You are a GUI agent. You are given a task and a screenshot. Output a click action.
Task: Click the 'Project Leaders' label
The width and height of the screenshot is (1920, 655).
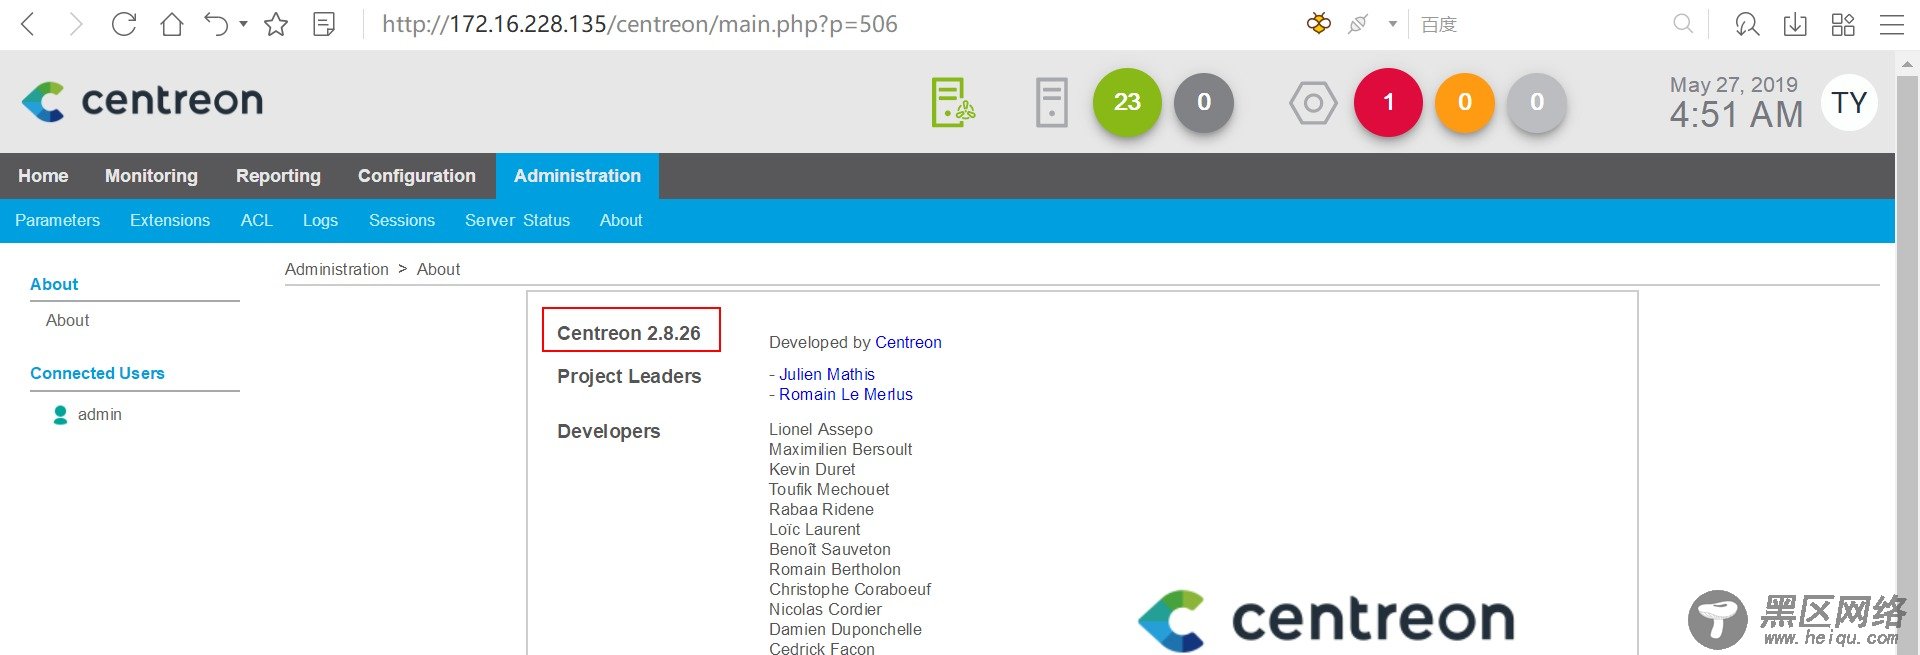coord(629,376)
